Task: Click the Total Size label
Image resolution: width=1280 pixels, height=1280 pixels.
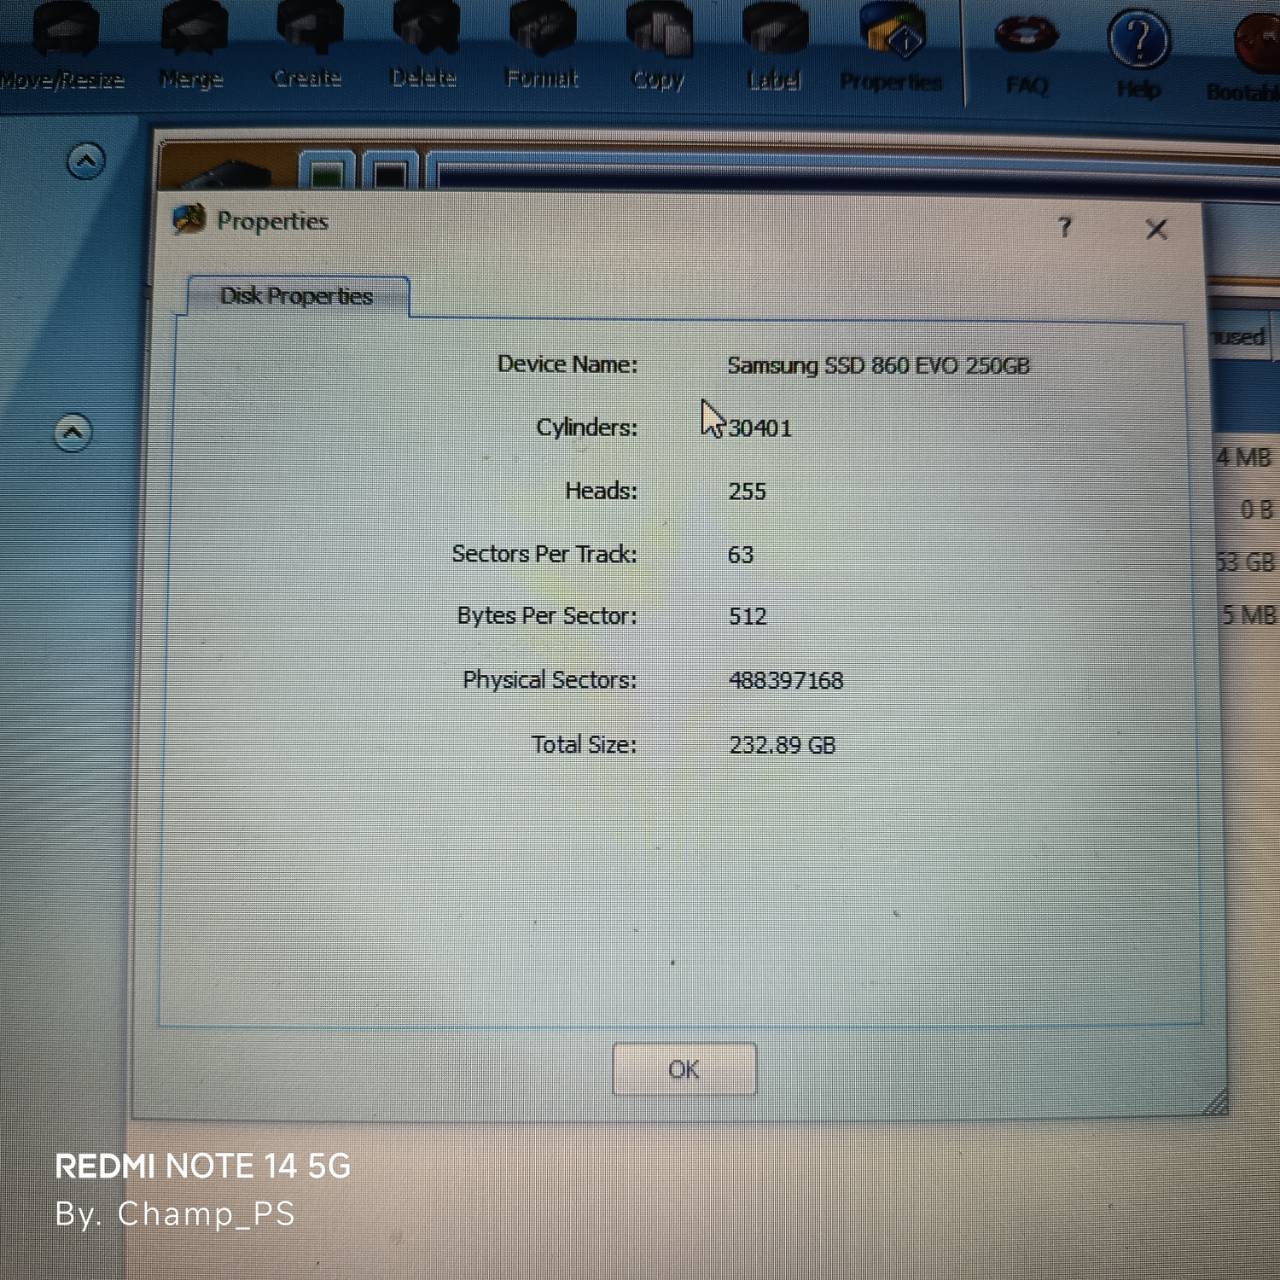Action: click(584, 744)
